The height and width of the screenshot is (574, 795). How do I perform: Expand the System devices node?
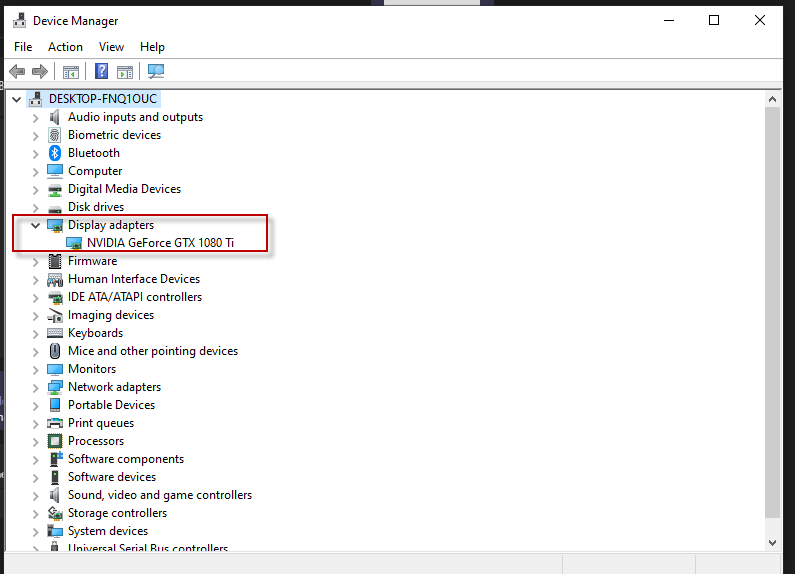pyautogui.click(x=35, y=532)
